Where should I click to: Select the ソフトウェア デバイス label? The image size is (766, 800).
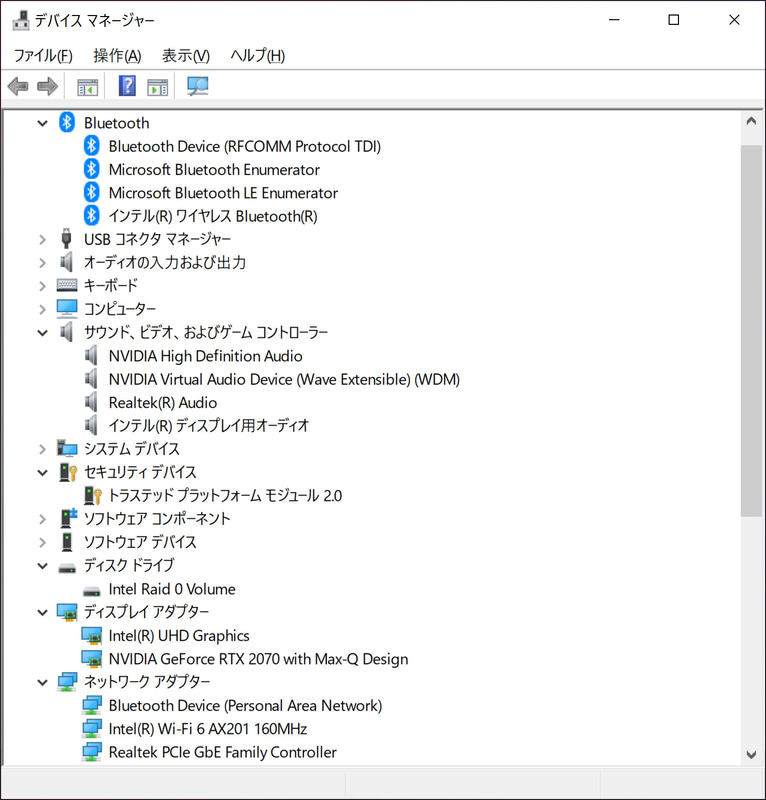click(x=140, y=542)
